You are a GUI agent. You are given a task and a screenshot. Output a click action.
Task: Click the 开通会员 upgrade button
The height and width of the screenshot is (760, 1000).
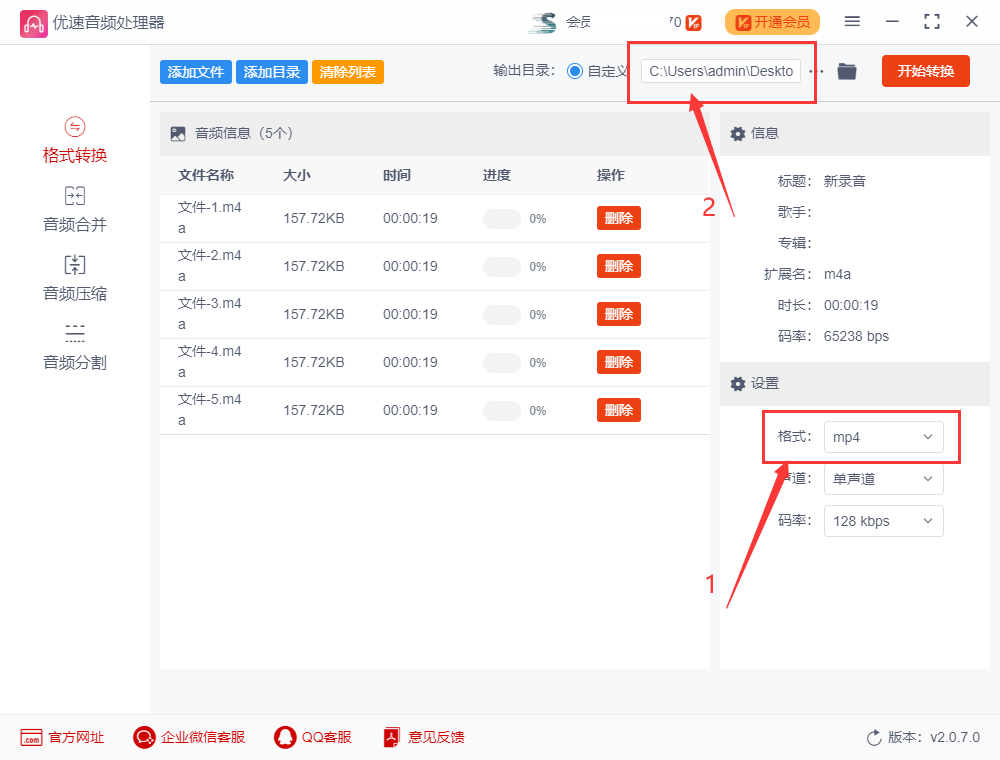tap(772, 20)
